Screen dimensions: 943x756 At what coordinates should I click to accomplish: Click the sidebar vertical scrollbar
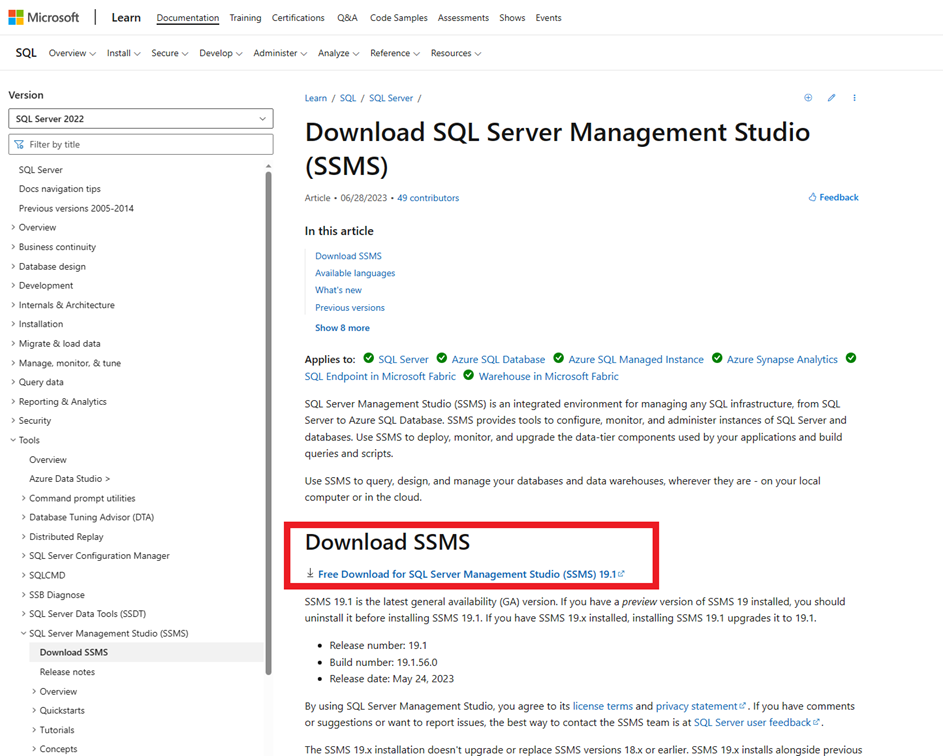point(268,424)
